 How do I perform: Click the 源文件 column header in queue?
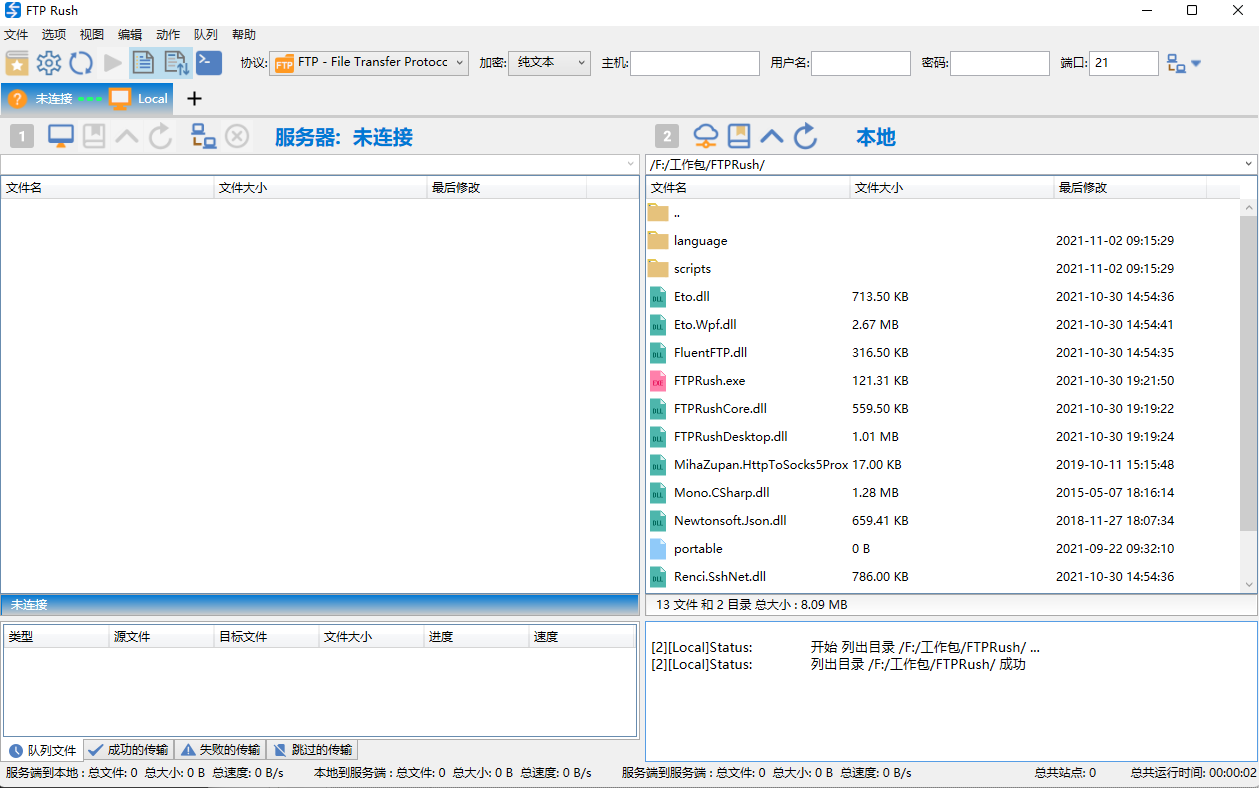(x=162, y=637)
